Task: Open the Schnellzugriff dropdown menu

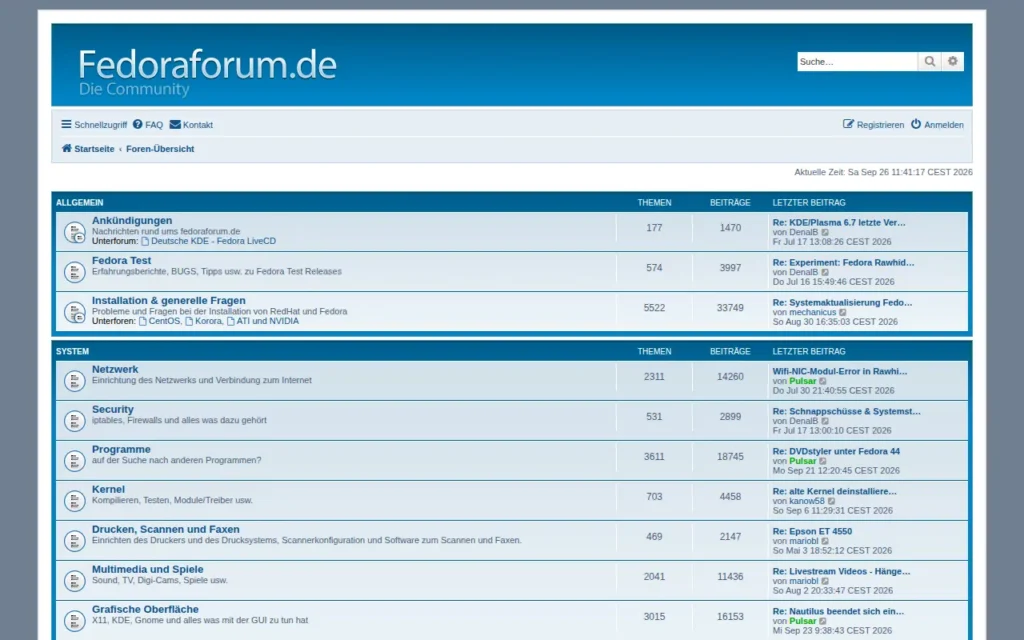Action: [x=94, y=125]
